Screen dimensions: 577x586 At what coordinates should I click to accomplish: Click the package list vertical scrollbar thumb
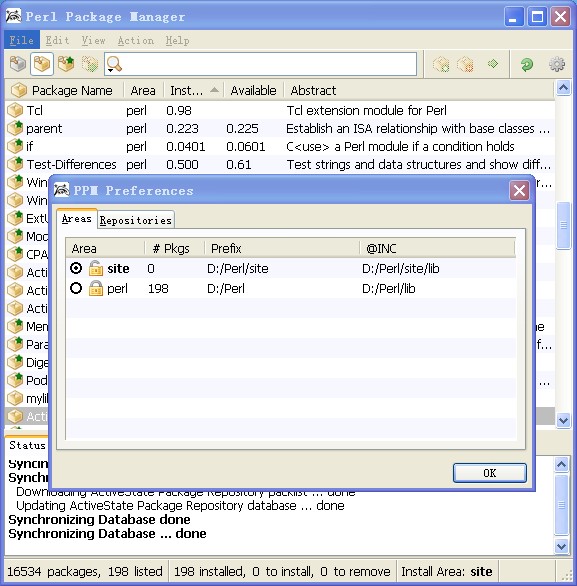563,225
